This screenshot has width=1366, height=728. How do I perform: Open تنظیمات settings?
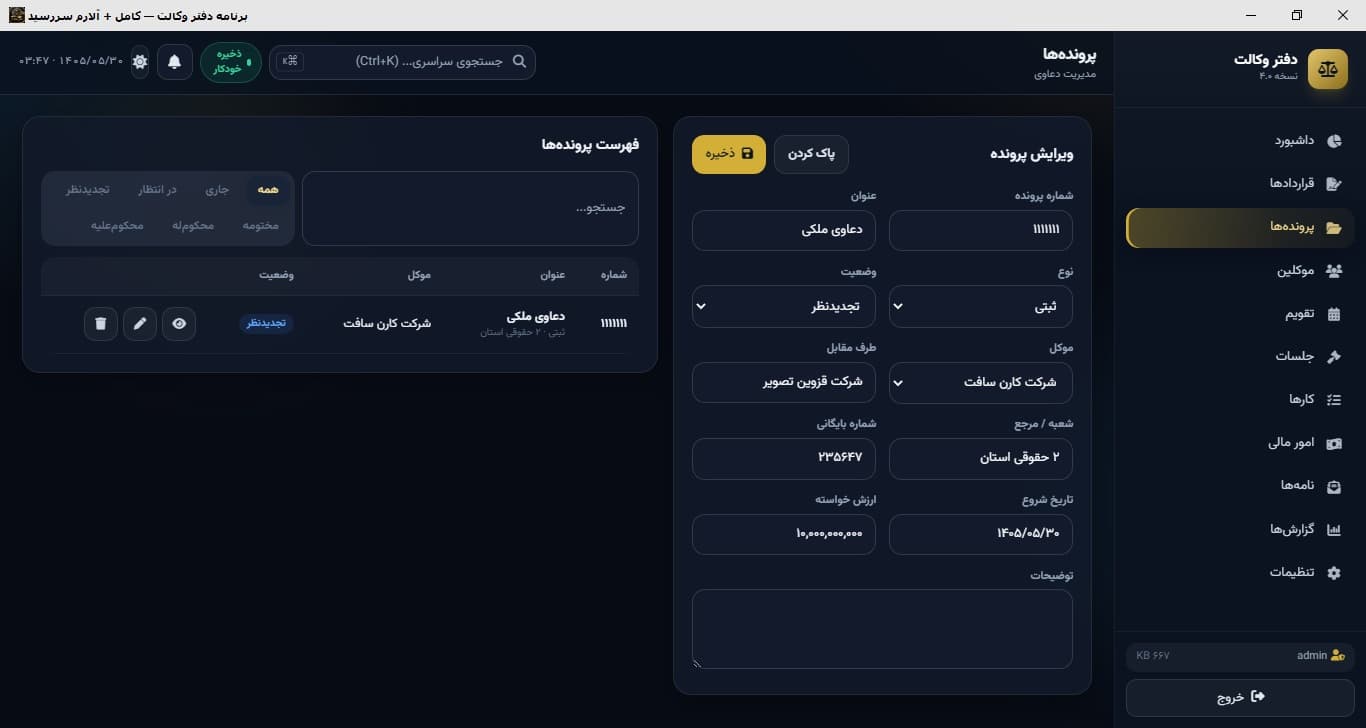pyautogui.click(x=1240, y=572)
